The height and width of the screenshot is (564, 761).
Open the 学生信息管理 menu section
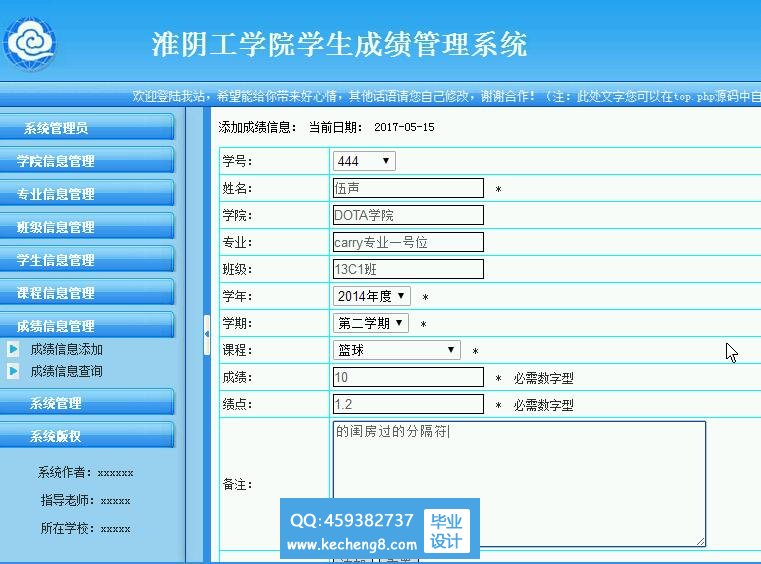tap(86, 260)
